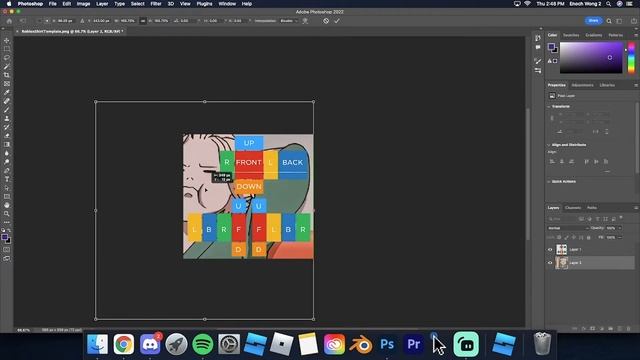Screen dimensions: 640x360
Task: Open the Image menu
Action: (83, 4)
